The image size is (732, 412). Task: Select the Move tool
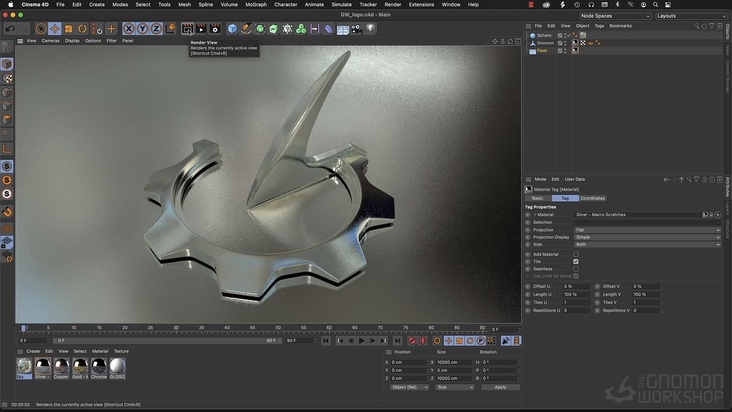[55, 29]
